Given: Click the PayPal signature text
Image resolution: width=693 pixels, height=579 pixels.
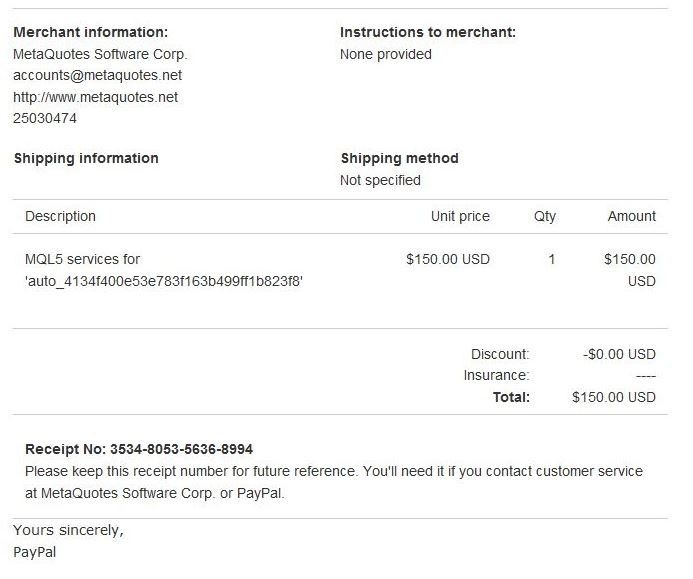Looking at the screenshot, I should click(x=35, y=551).
